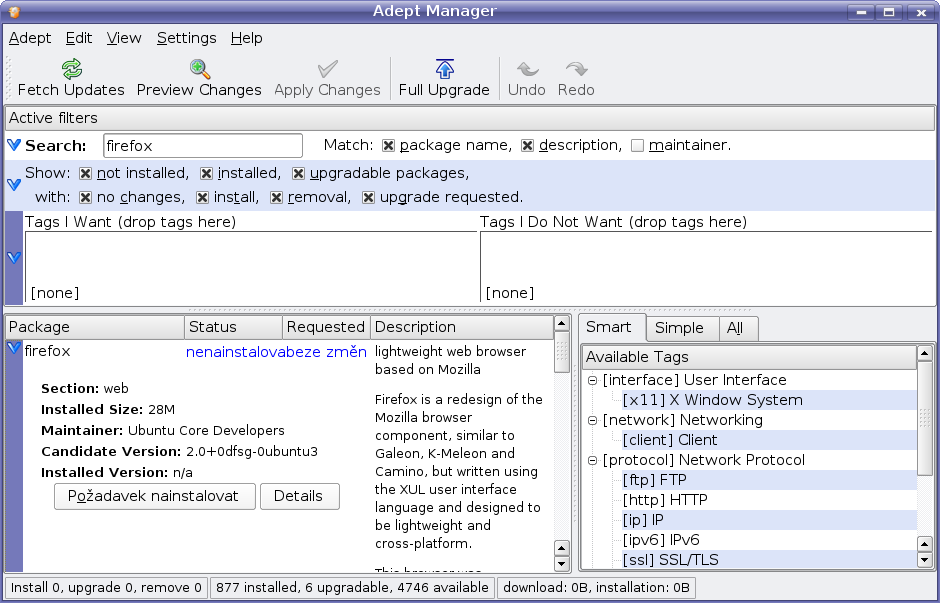This screenshot has height=603, width=940.
Task: Select the [client] Client tag
Action: pos(670,440)
